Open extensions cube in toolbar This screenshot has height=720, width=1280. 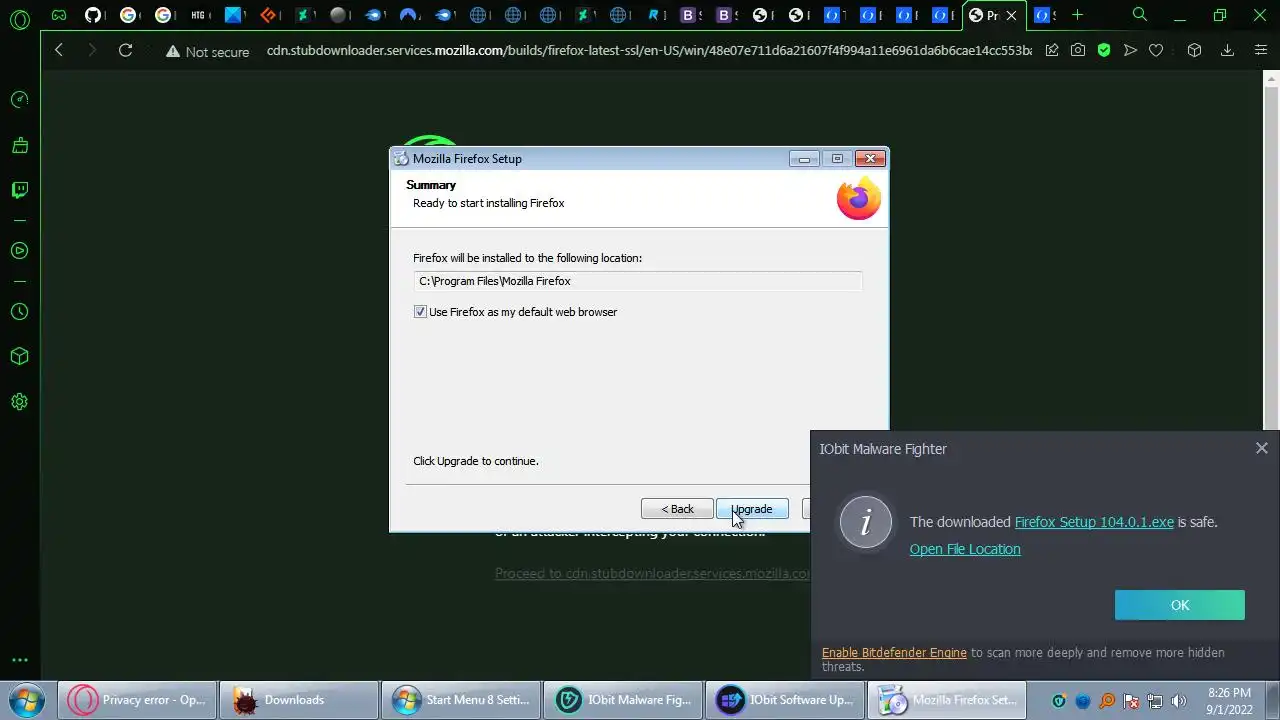click(1194, 50)
